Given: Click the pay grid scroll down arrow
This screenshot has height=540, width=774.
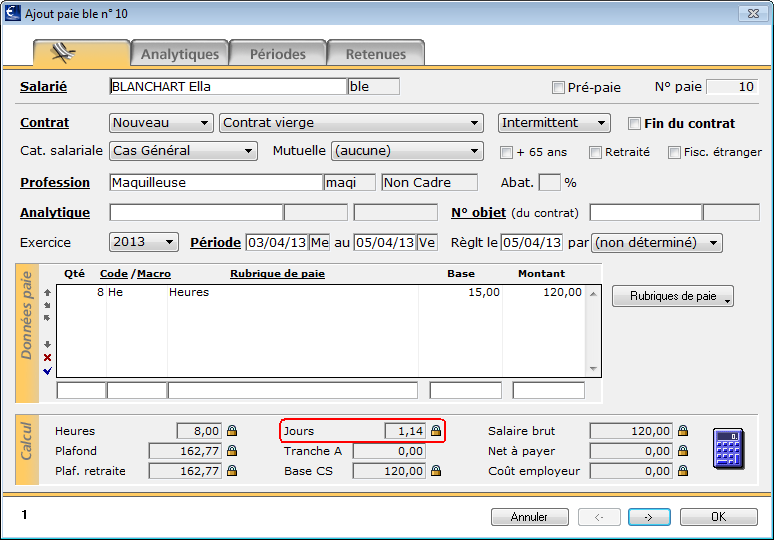Looking at the screenshot, I should point(593,369).
